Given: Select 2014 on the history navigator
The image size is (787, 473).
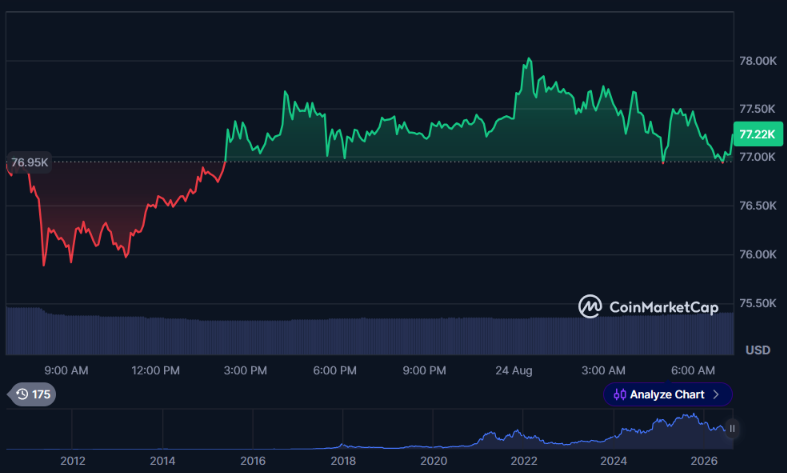Looking at the screenshot, I should 163,461.
